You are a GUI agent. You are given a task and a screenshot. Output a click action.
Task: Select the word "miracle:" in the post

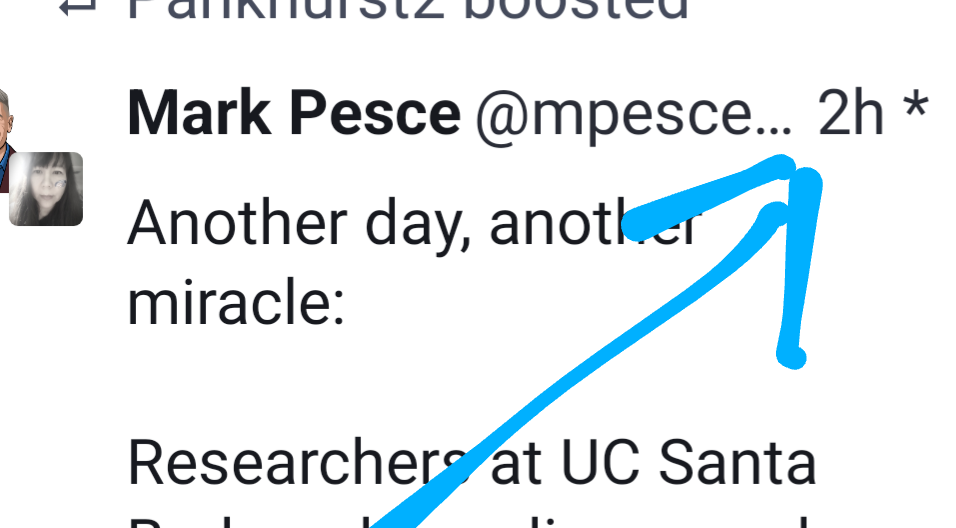coord(235,302)
